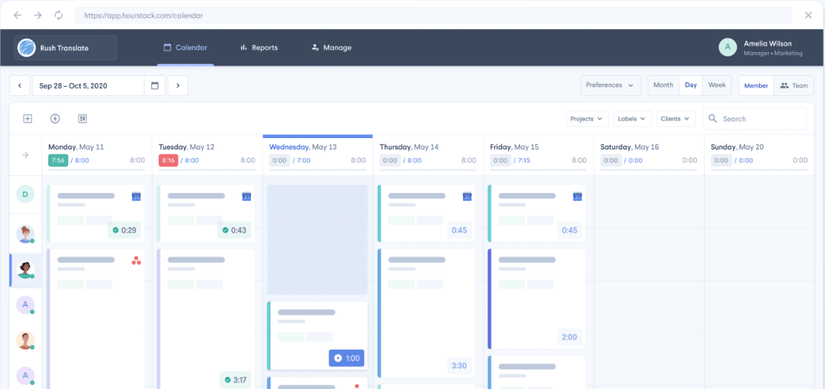Screen dimensions: 825x389
Task: Open Amelia Wilson's avatar menu
Action: pyautogui.click(x=728, y=47)
